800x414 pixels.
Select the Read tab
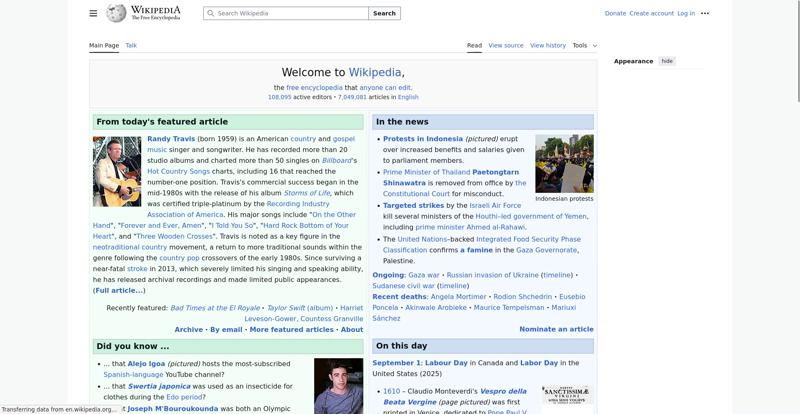474,45
